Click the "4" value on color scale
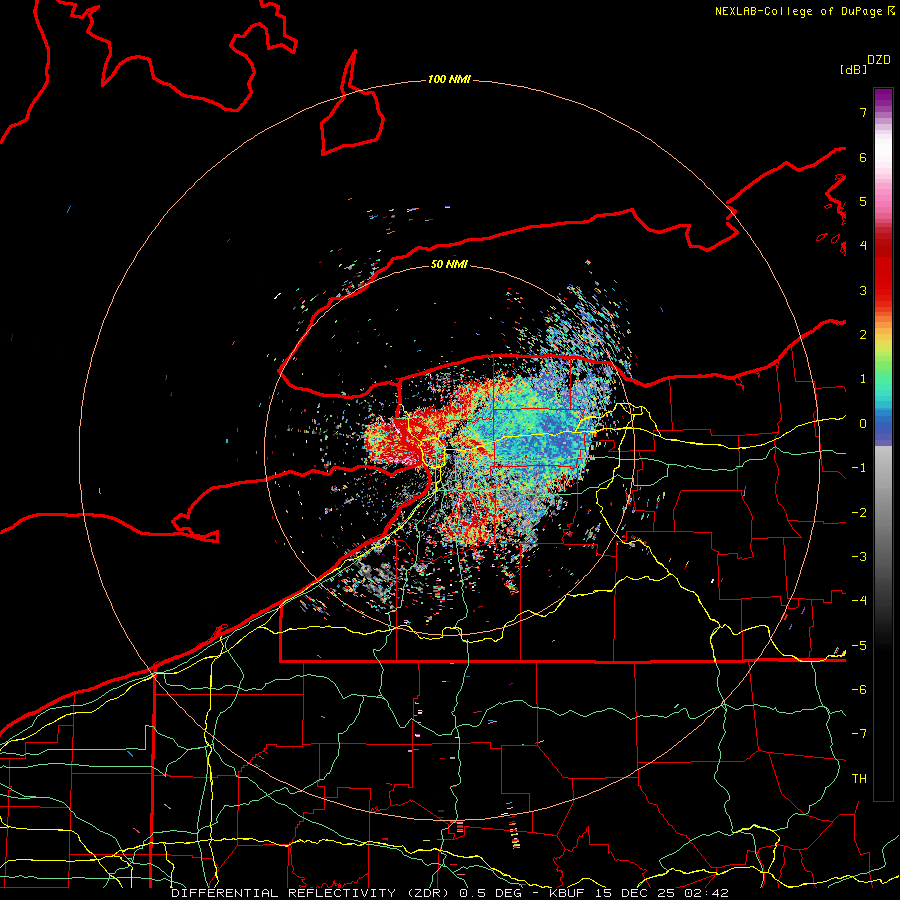Image resolution: width=900 pixels, height=900 pixels. [x=863, y=246]
